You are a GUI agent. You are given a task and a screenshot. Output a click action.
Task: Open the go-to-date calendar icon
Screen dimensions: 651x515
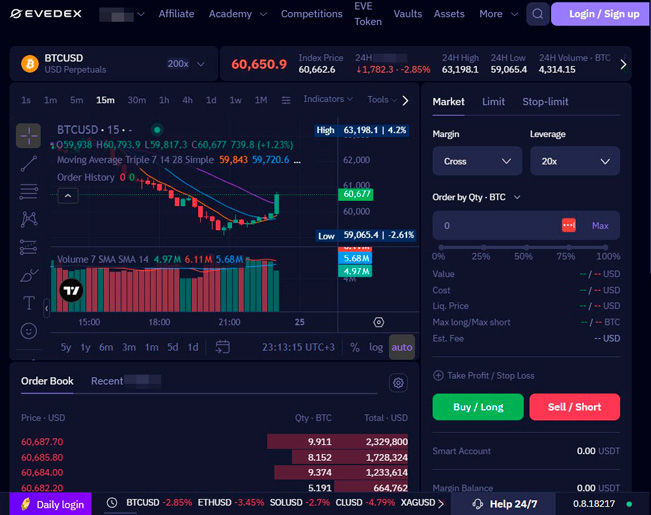[x=223, y=347]
